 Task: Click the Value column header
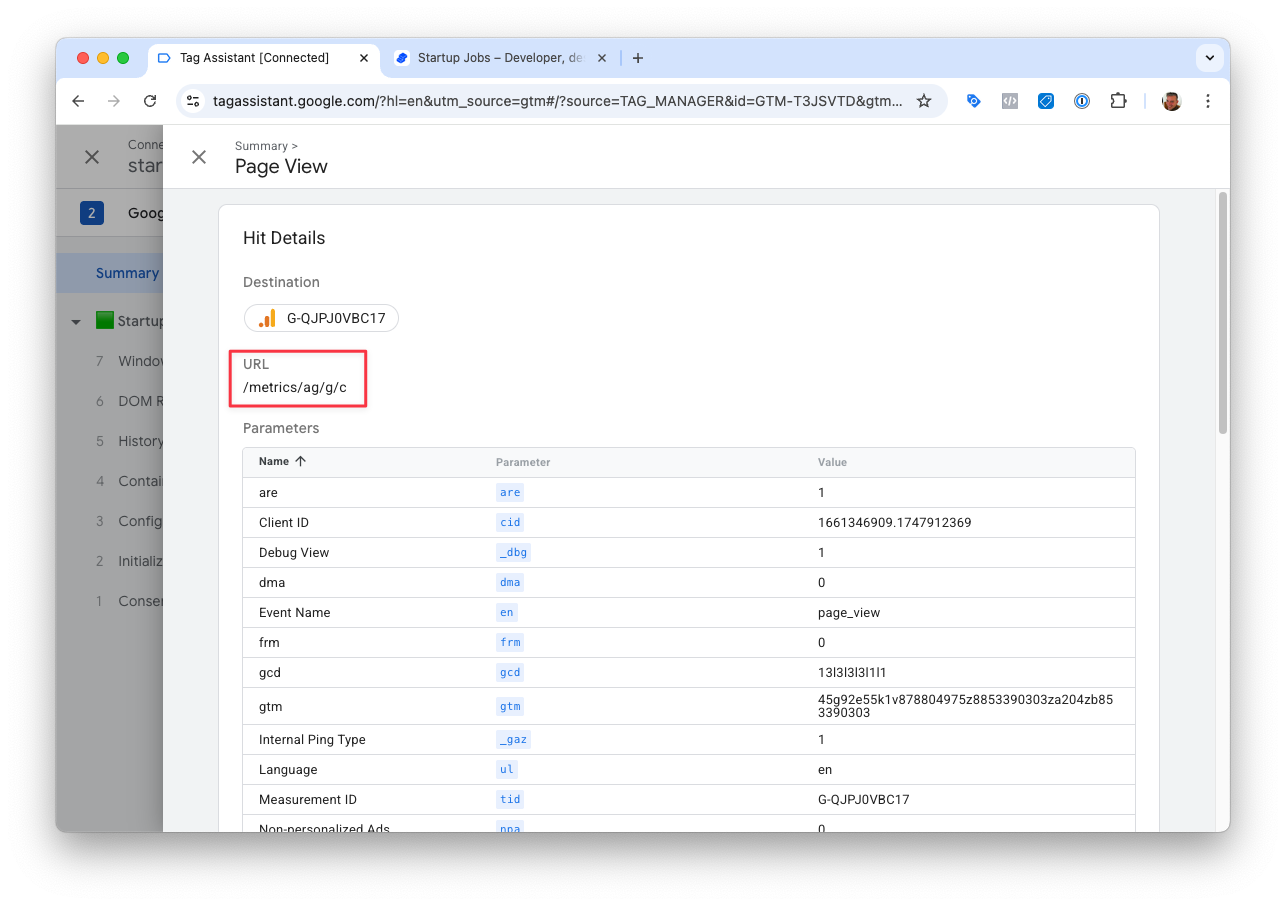click(832, 462)
